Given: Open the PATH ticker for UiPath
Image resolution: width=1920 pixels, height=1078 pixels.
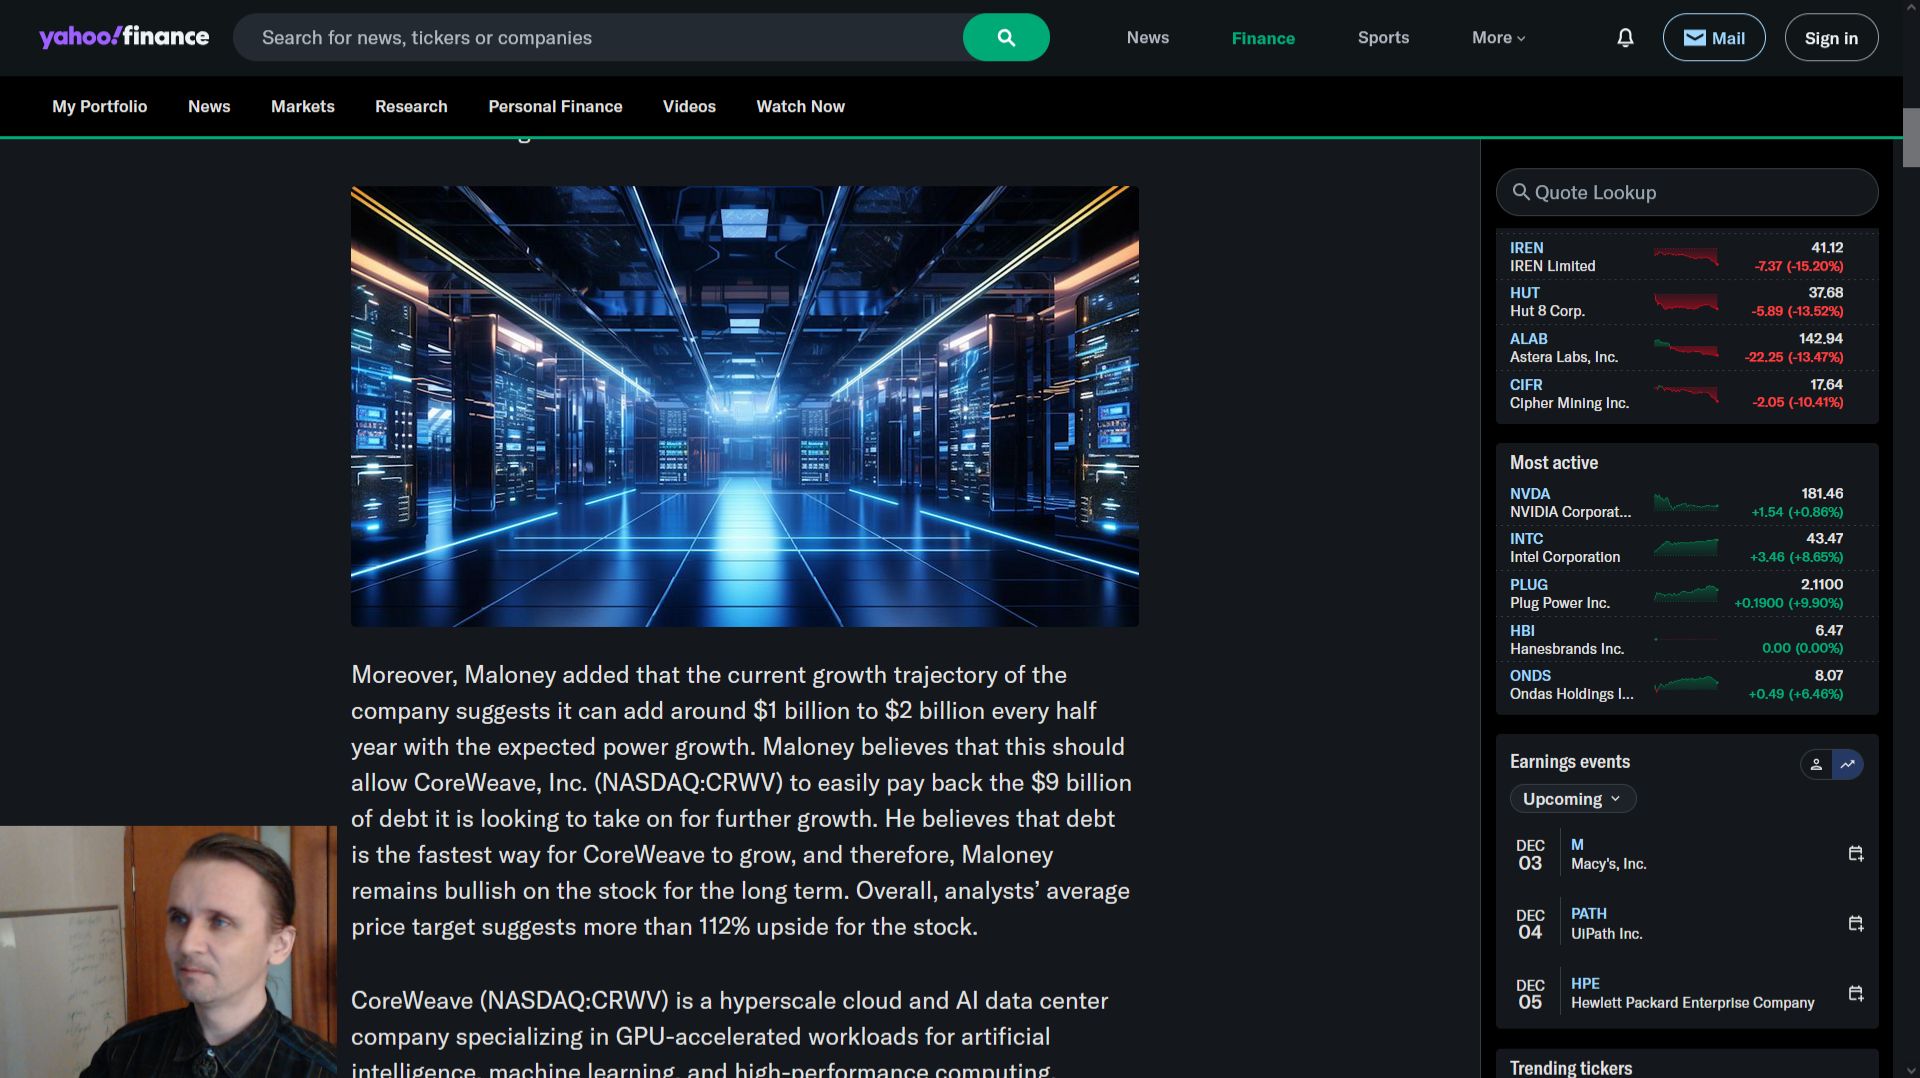Looking at the screenshot, I should tap(1588, 913).
